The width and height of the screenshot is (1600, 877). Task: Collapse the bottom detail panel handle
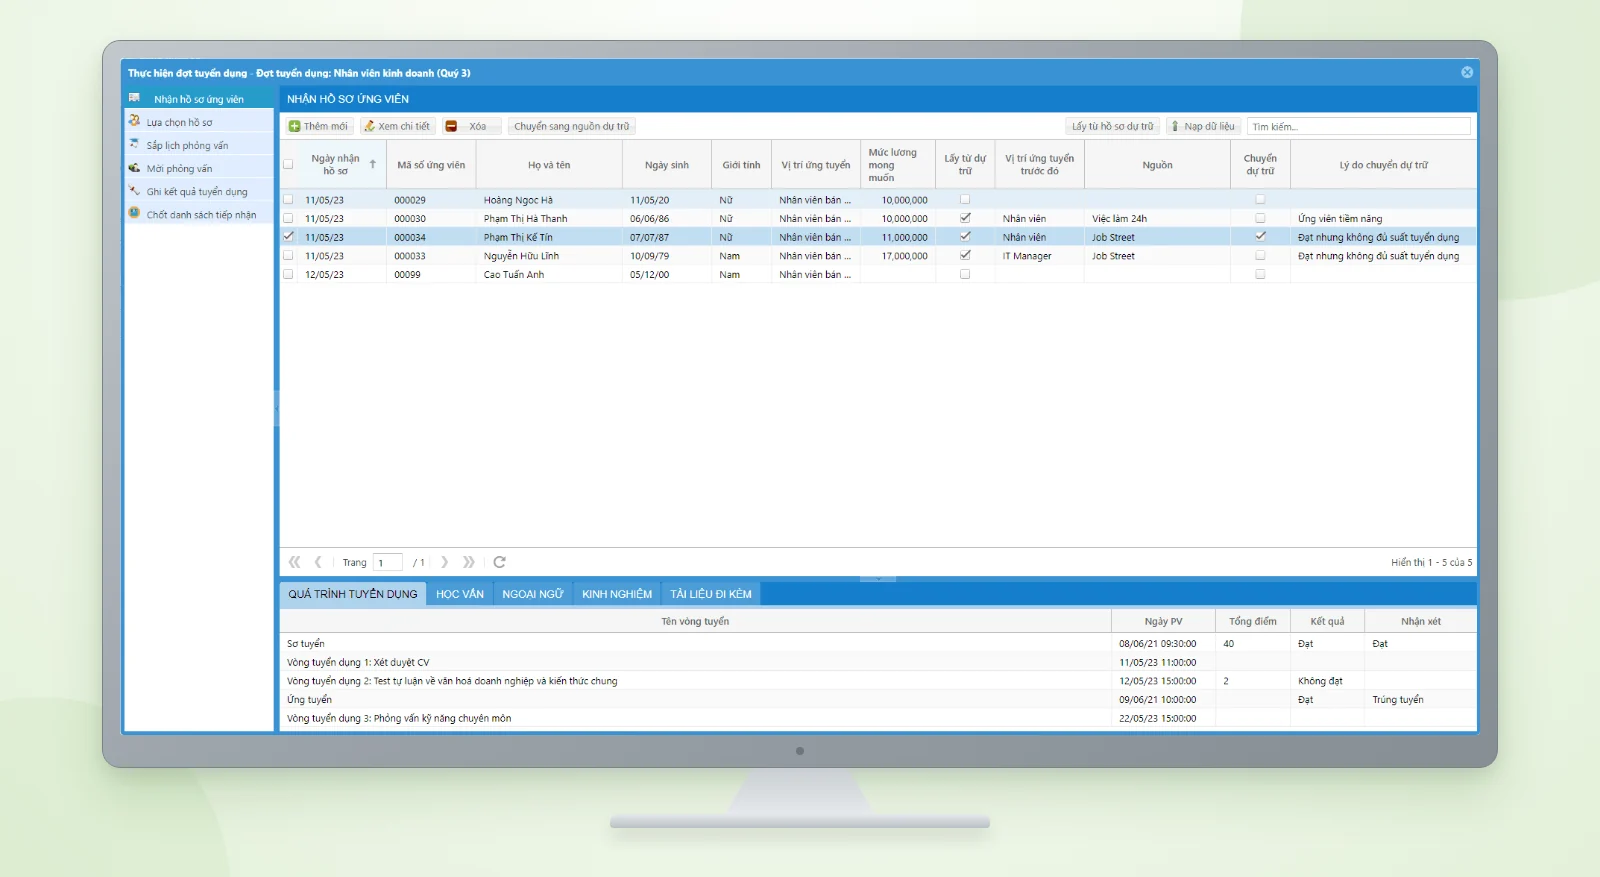pyautogui.click(x=878, y=578)
